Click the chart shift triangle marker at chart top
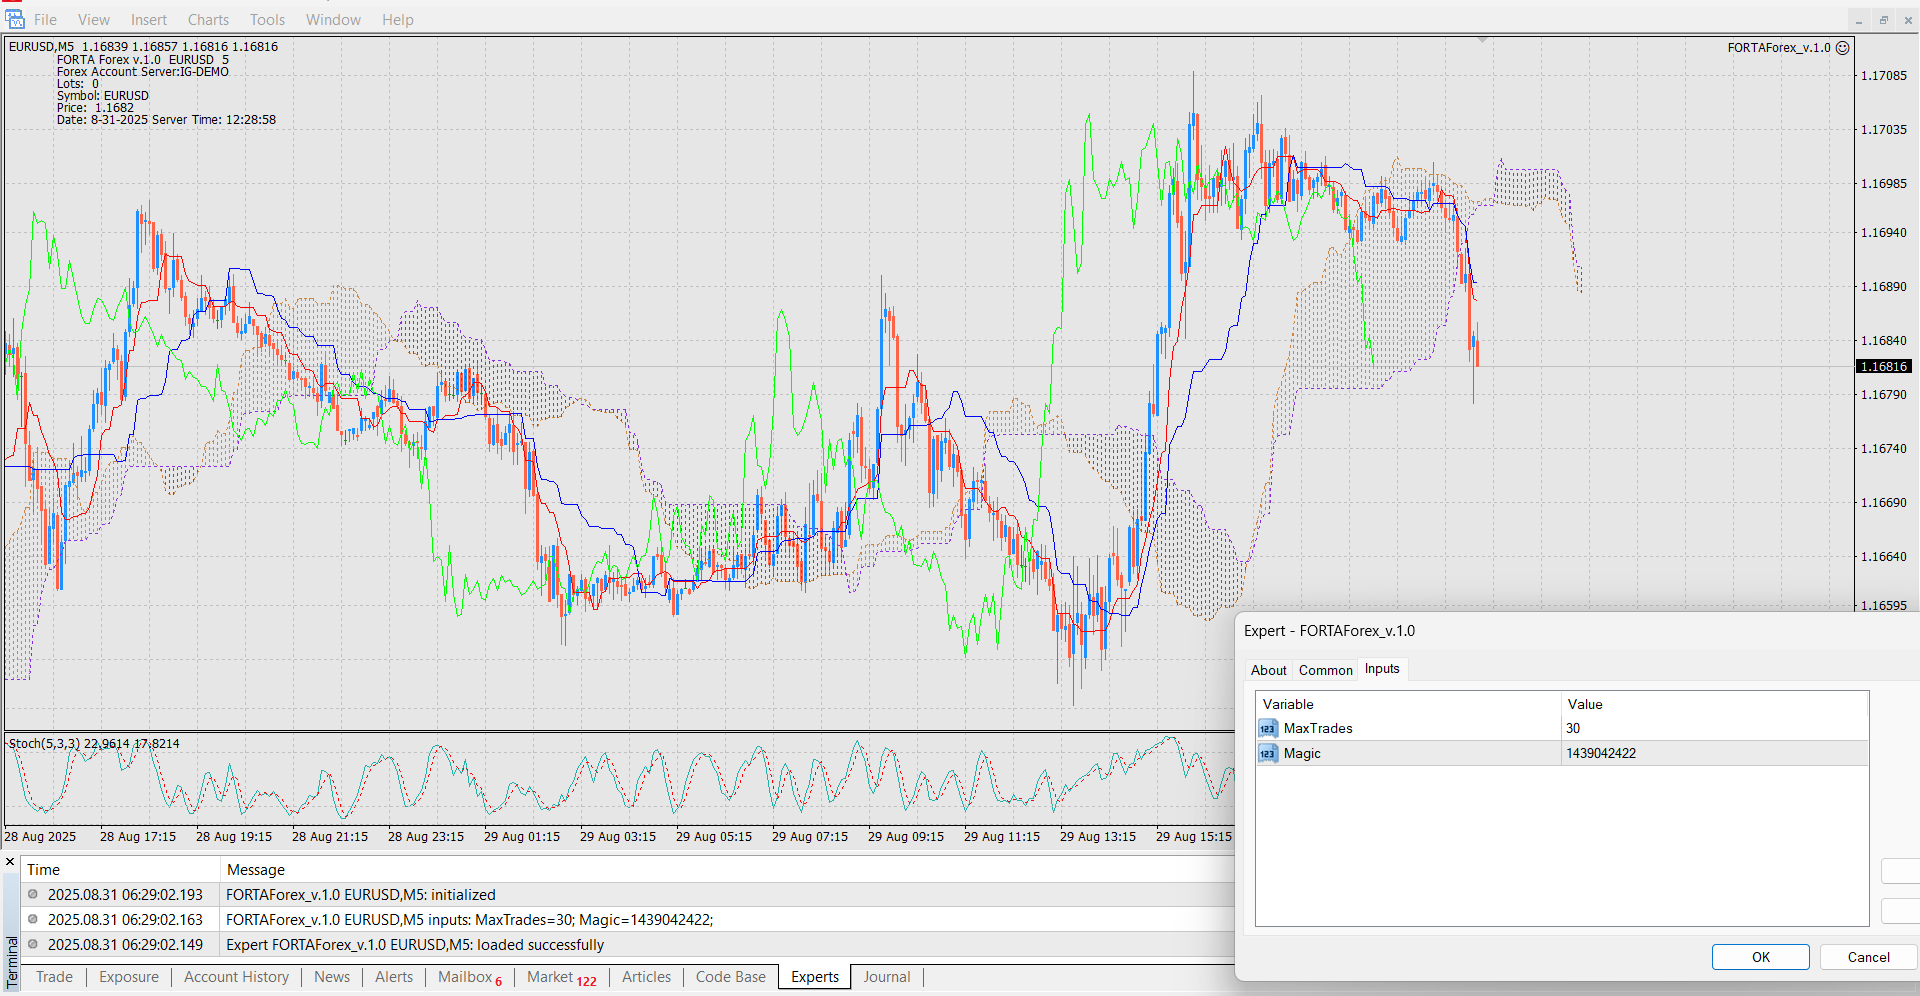1920x996 pixels. coord(1482,40)
